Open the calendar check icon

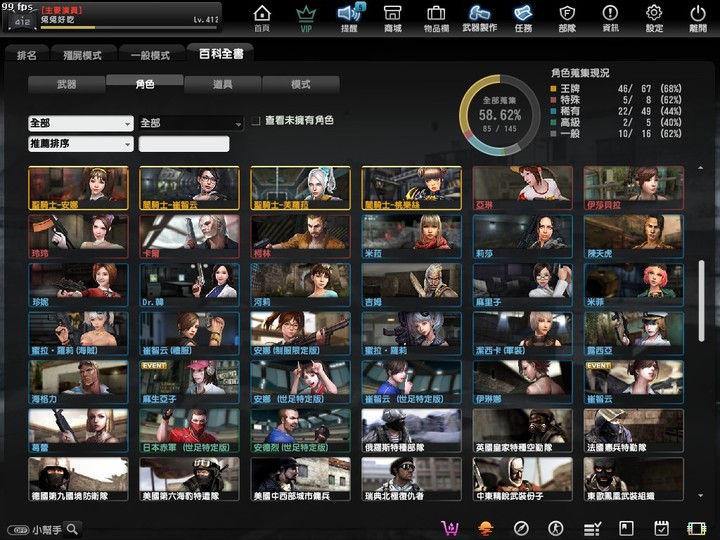pyautogui.click(x=661, y=528)
